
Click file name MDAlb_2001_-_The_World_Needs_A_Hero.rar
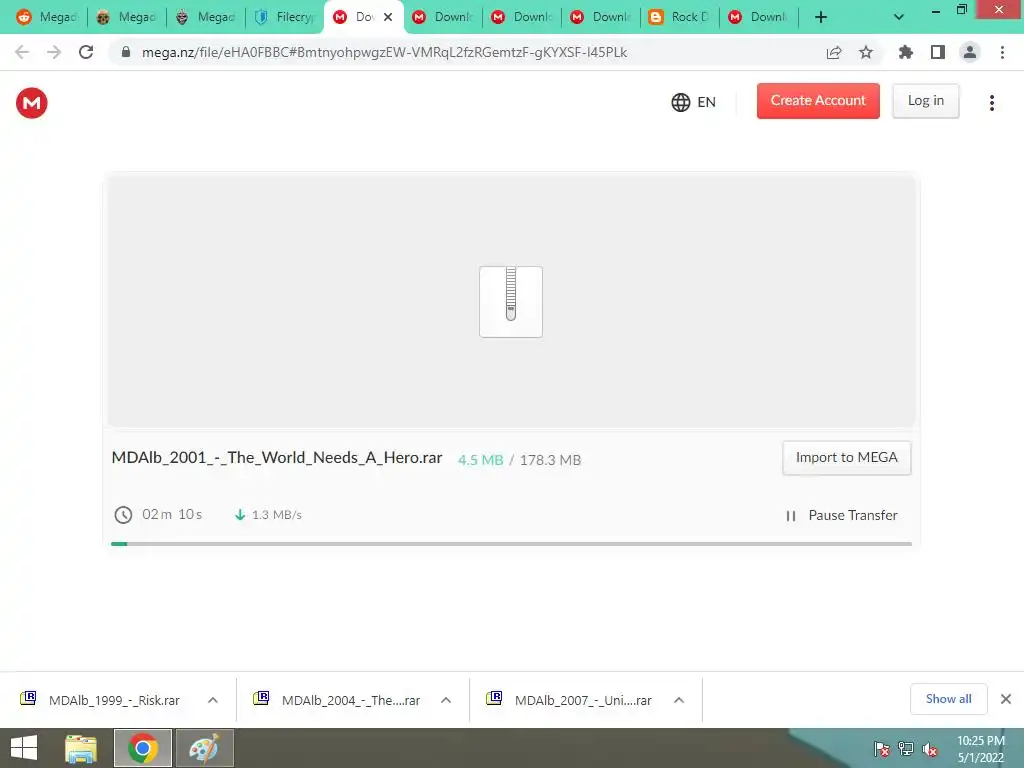(x=277, y=458)
